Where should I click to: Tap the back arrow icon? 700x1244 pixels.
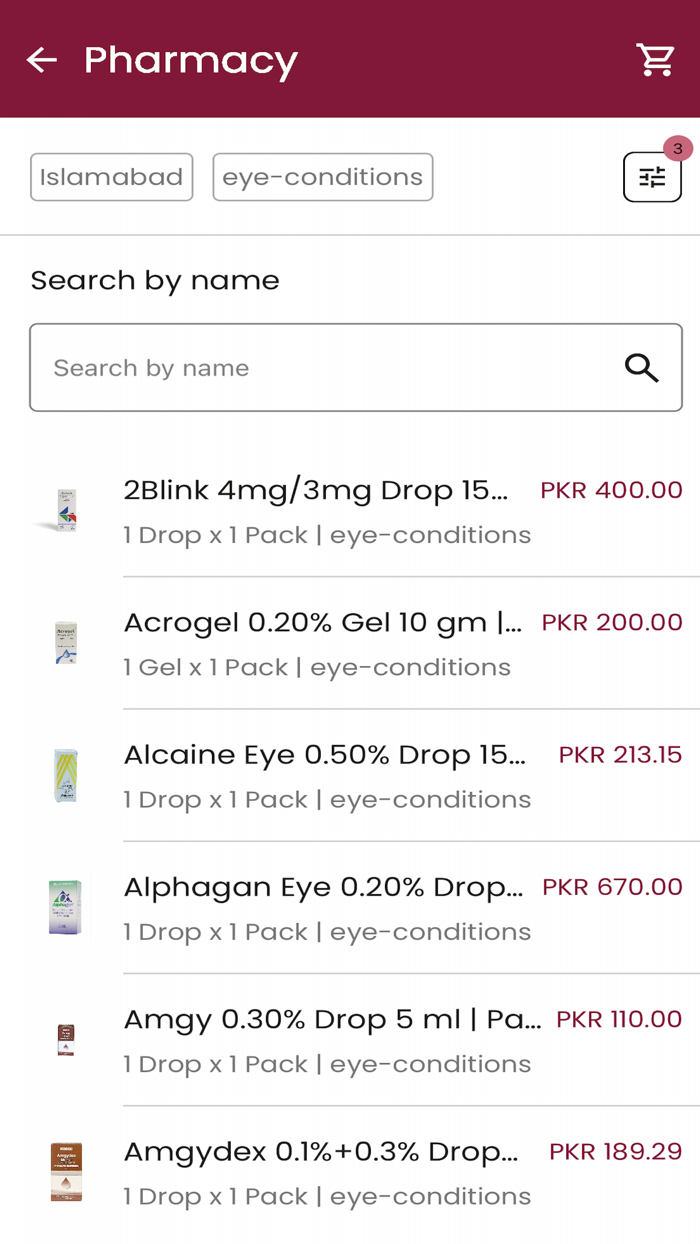tap(42, 60)
